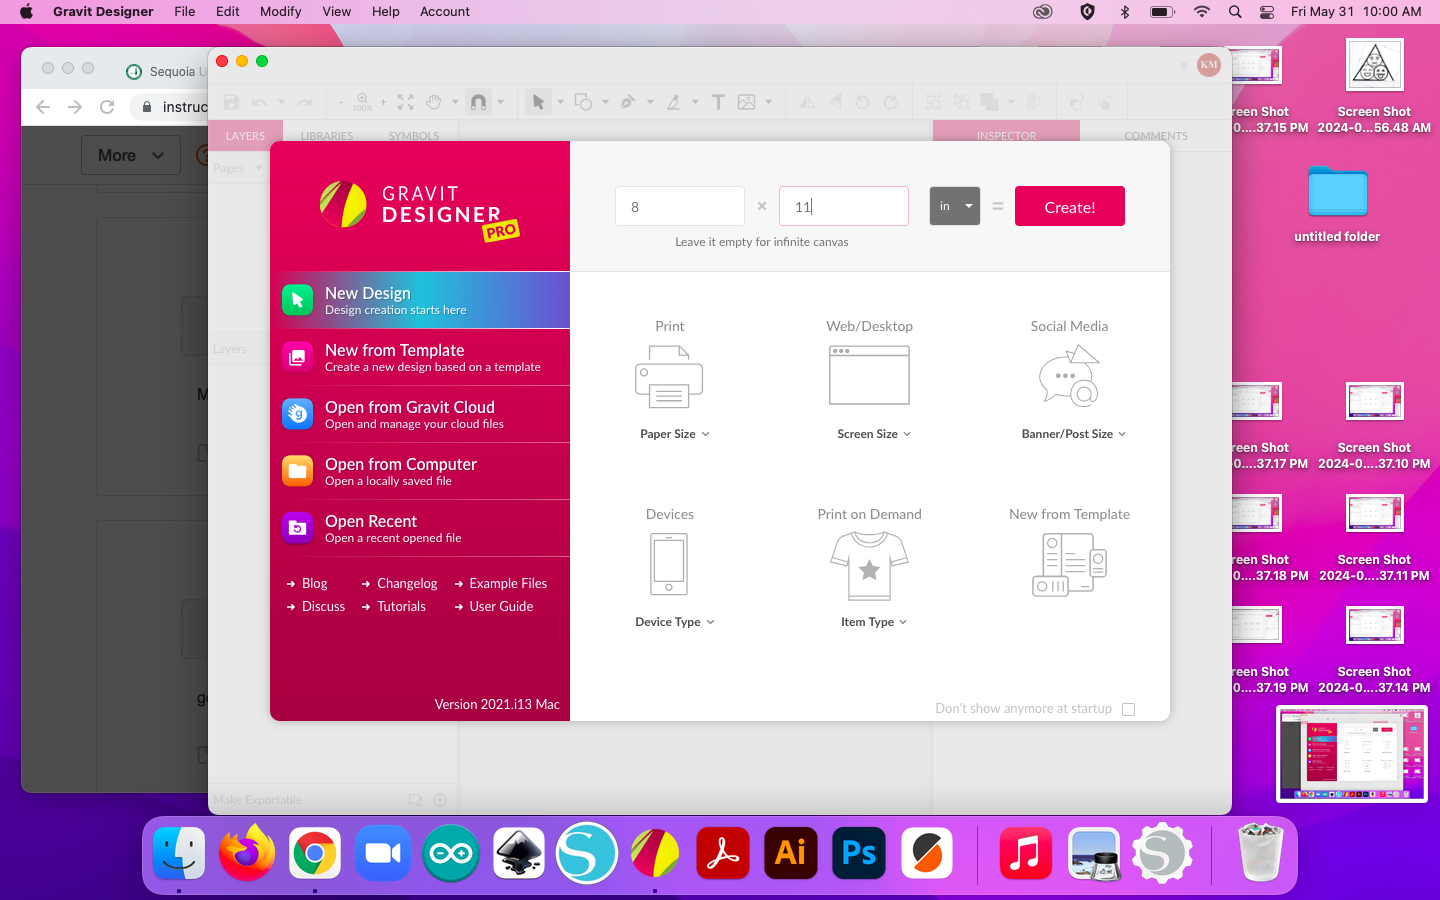Expand the Device Type dropdown
The width and height of the screenshot is (1440, 900).
pyautogui.click(x=675, y=622)
